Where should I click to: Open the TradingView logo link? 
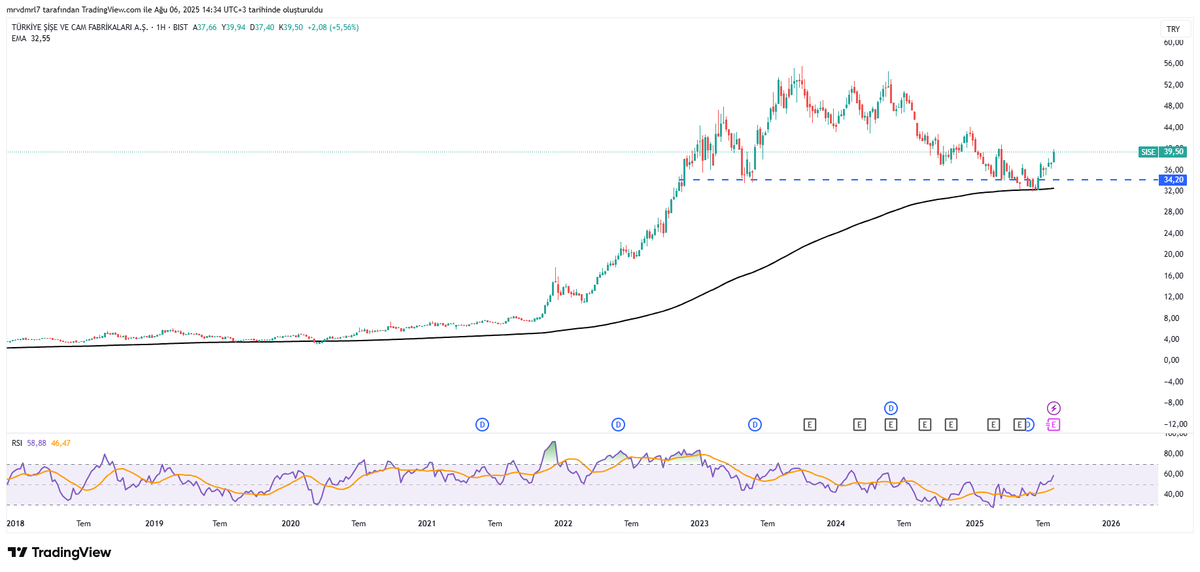(x=60, y=552)
